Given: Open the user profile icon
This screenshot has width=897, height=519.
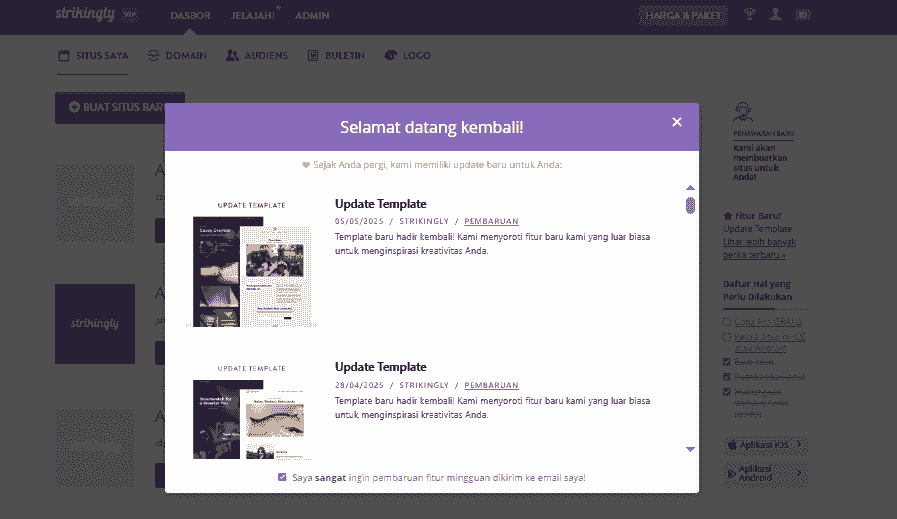Looking at the screenshot, I should [x=775, y=14].
